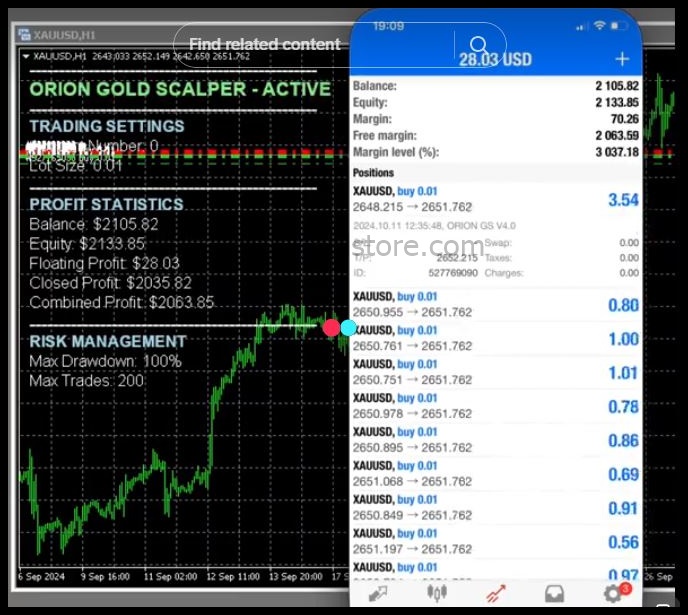This screenshot has height=615, width=688.
Task: Click the Closed Profit $2035.82 line
Action: pyautogui.click(x=110, y=283)
